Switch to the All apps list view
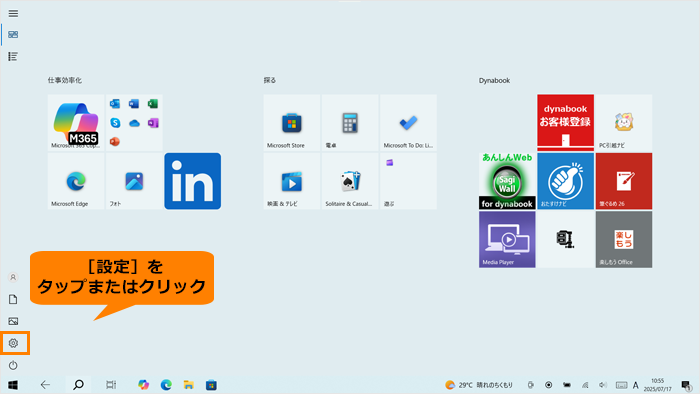700x394 pixels. [13, 56]
